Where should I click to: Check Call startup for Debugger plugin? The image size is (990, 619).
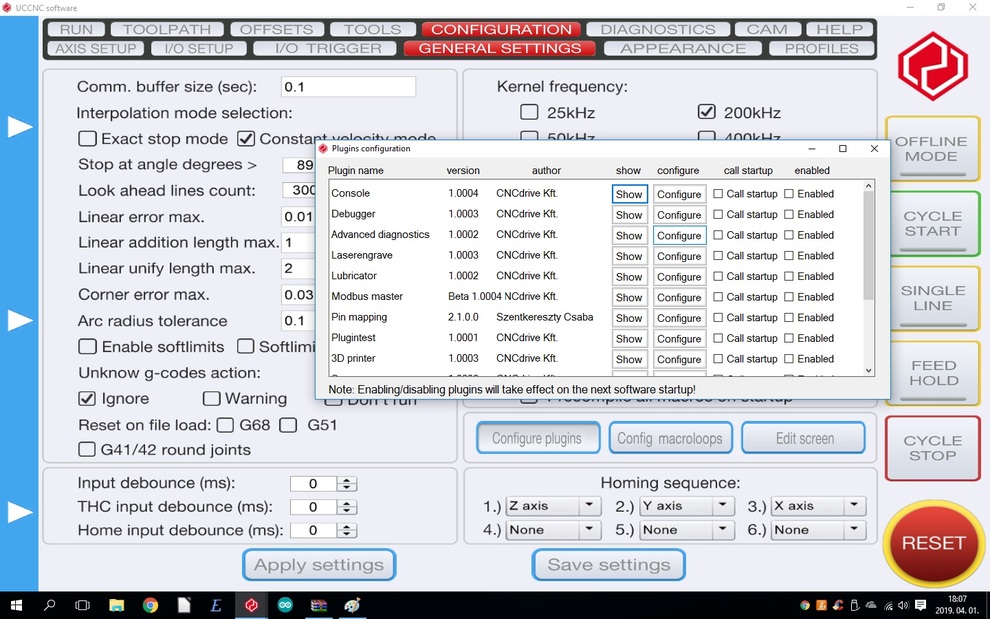[x=718, y=215]
